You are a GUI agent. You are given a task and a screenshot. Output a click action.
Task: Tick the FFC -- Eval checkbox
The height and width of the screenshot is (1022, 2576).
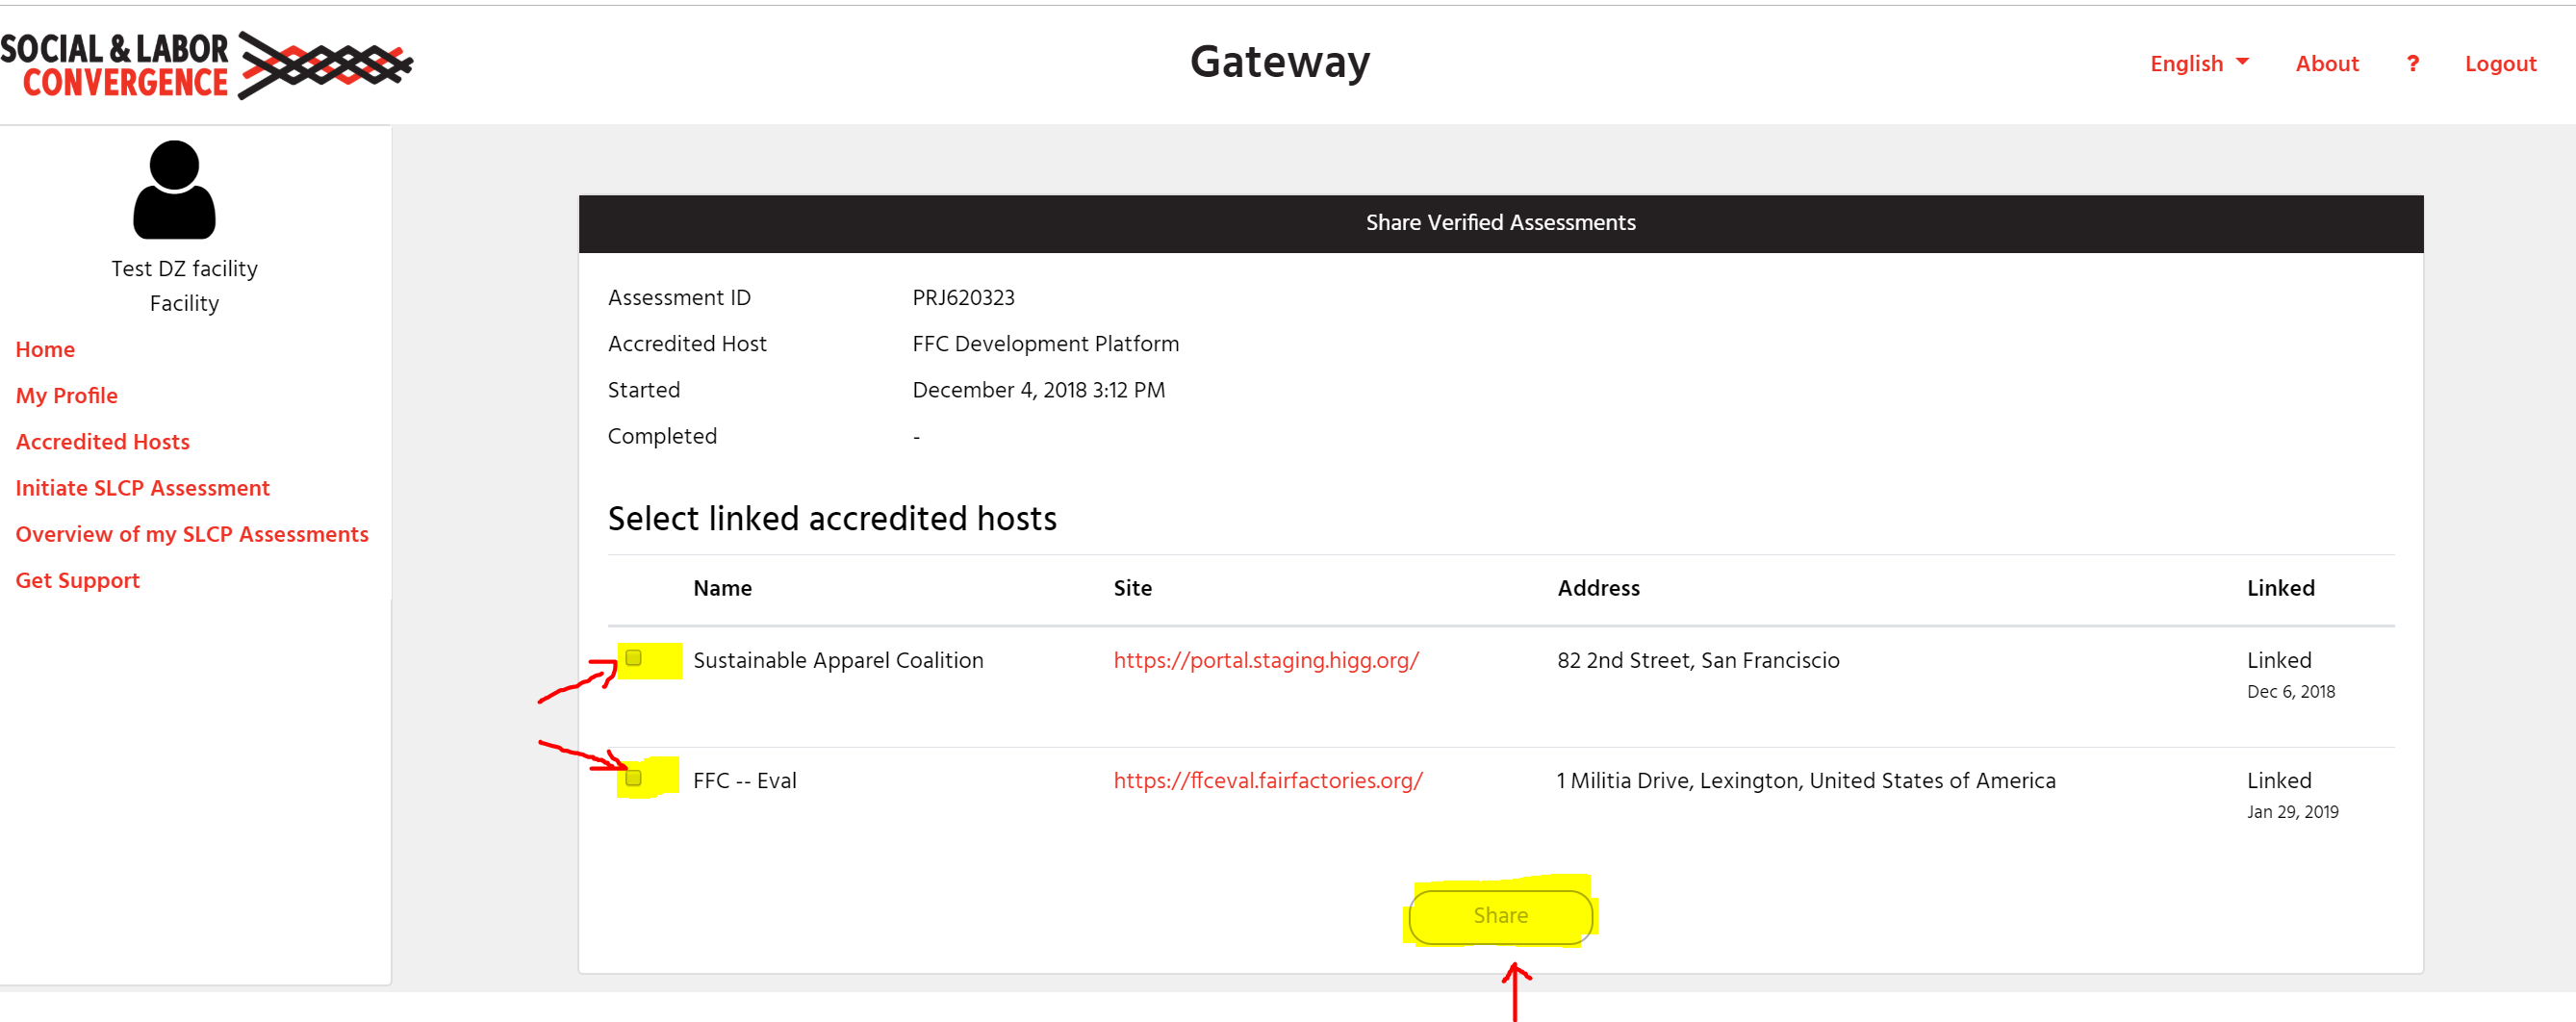tap(633, 778)
